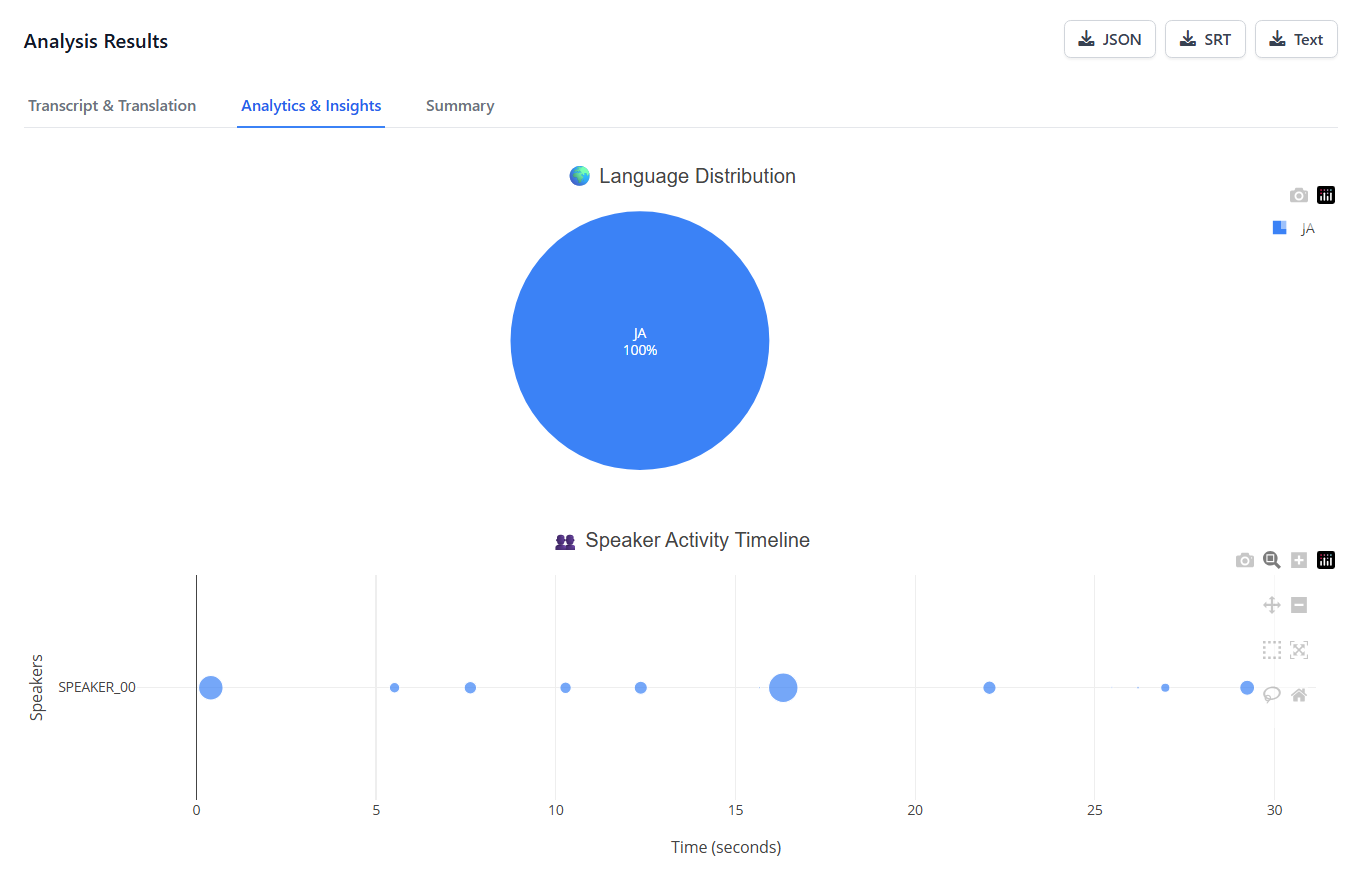
Task: Click Autoscale icon on timeline chart
Action: (1299, 650)
